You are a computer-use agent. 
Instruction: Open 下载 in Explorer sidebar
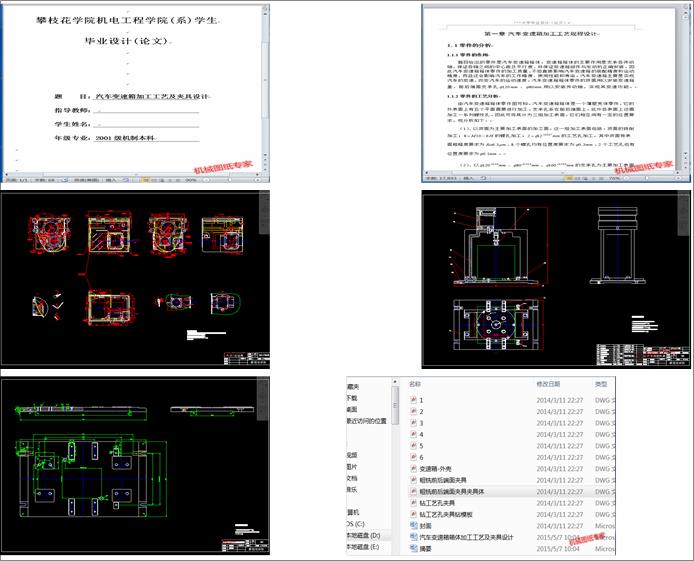point(352,398)
